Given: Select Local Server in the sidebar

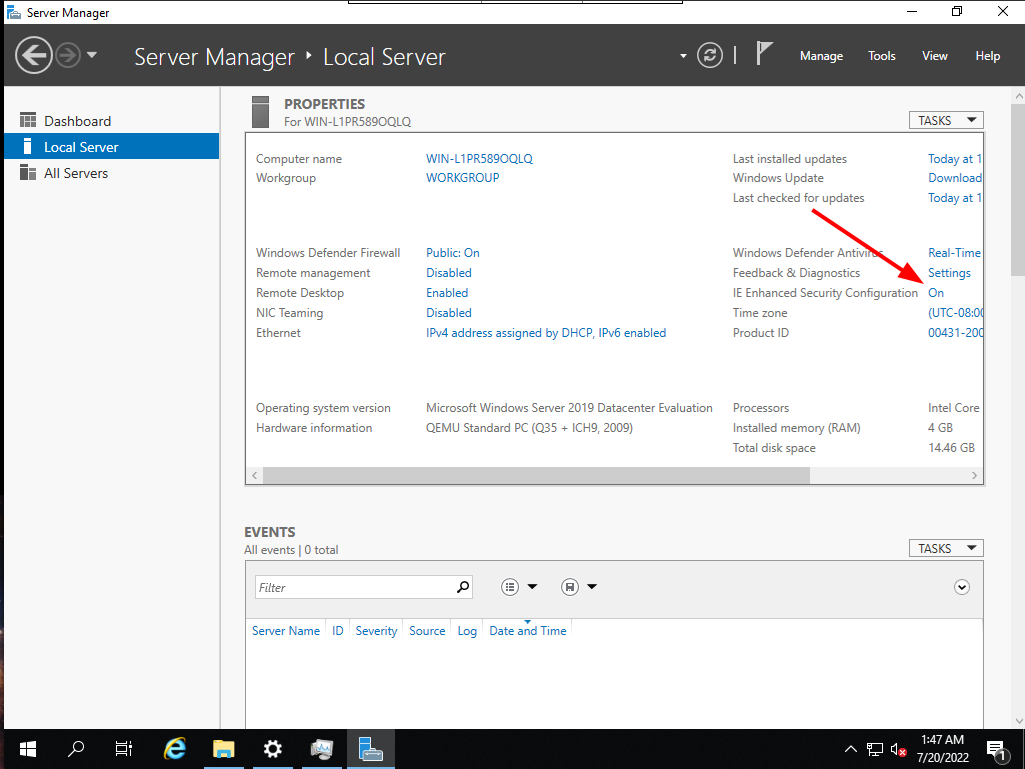Looking at the screenshot, I should click(111, 147).
